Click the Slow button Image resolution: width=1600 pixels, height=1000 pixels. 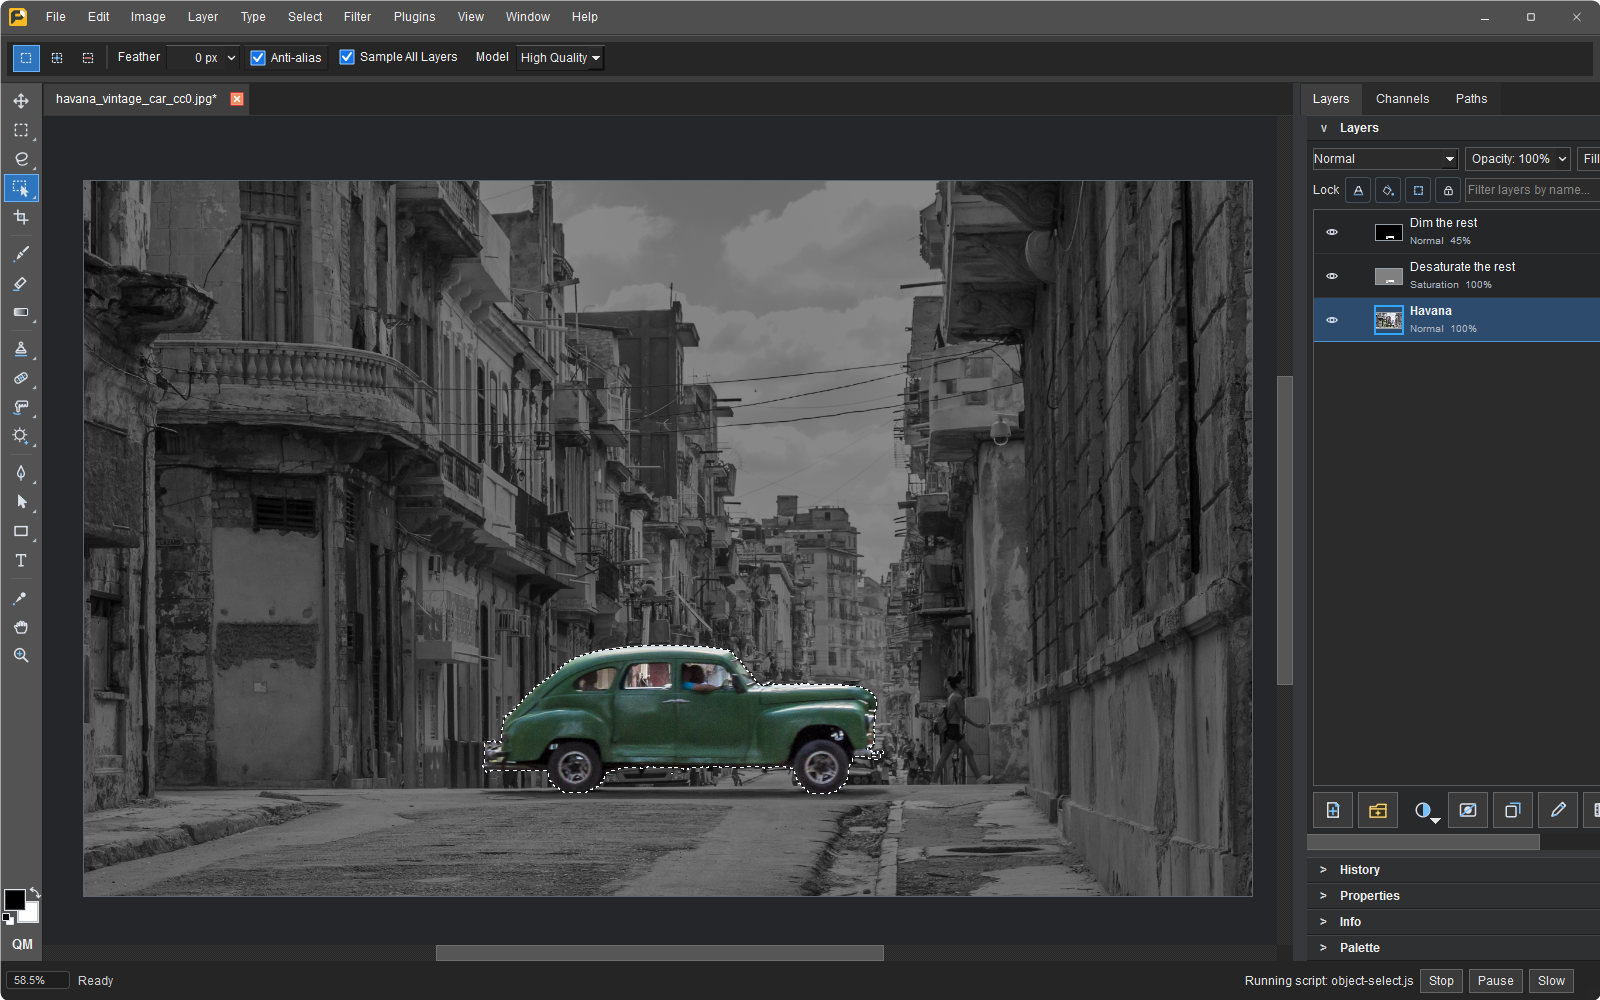pyautogui.click(x=1551, y=981)
